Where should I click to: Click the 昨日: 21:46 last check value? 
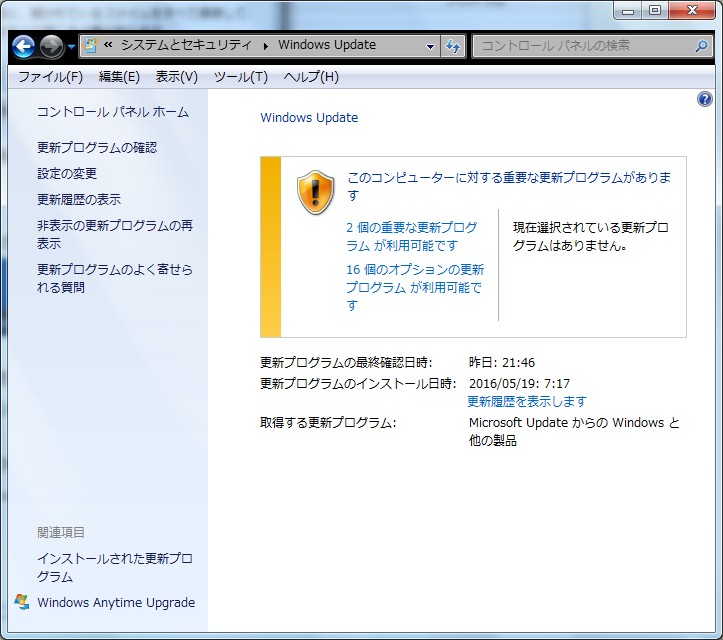click(502, 362)
